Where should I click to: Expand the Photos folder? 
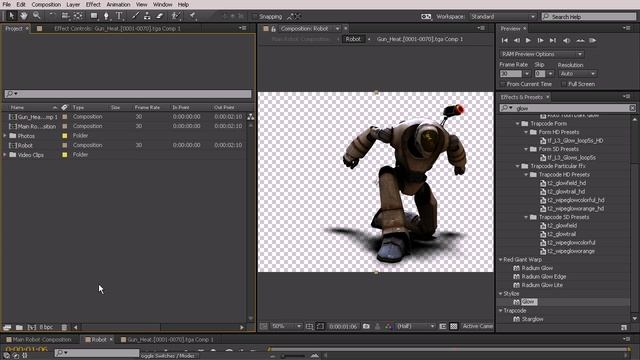[x=5, y=136]
